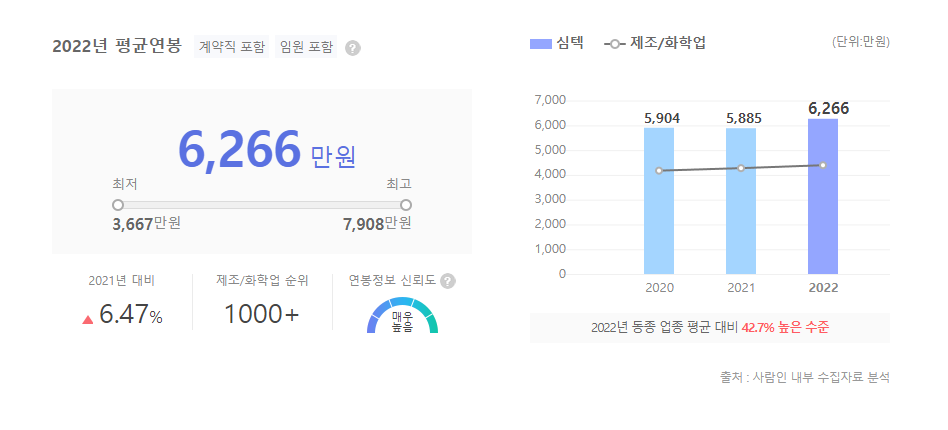Click the help icon next to 연봉정보 신뢰도
The image size is (948, 430).
(448, 281)
